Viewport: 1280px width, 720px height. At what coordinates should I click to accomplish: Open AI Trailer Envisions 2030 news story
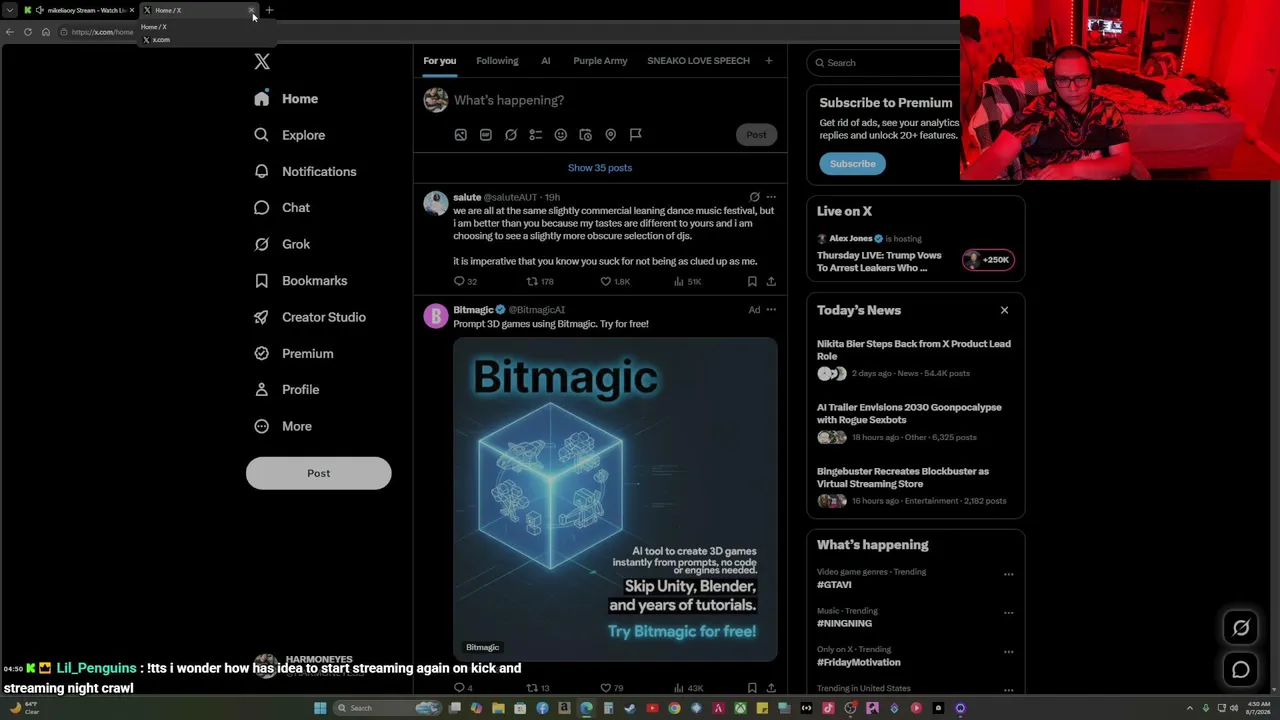pos(916,423)
